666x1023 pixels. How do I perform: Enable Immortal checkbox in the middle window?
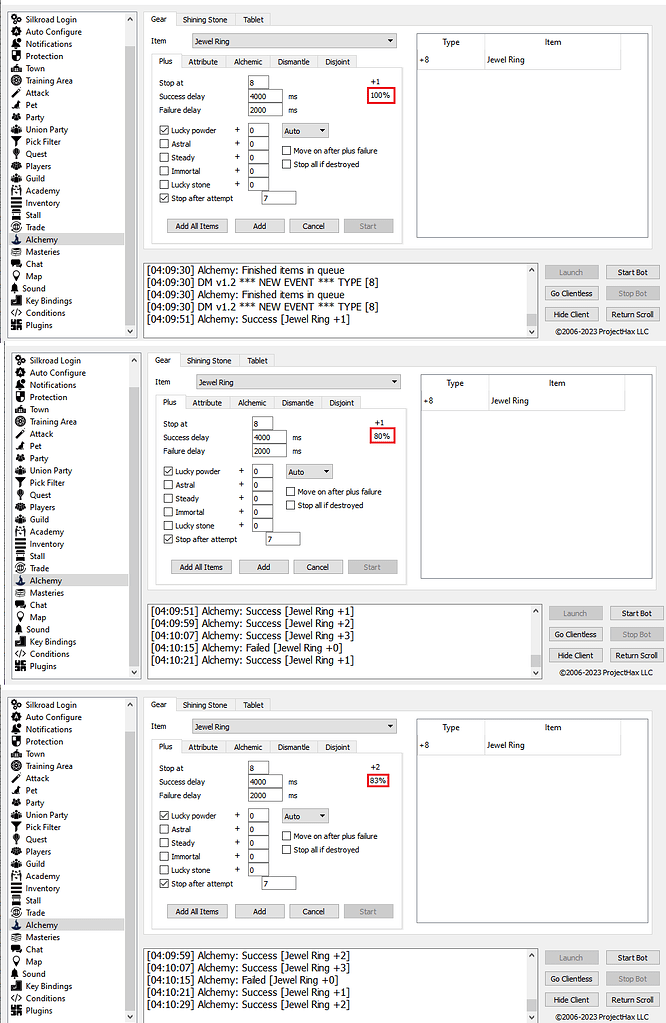point(168,512)
